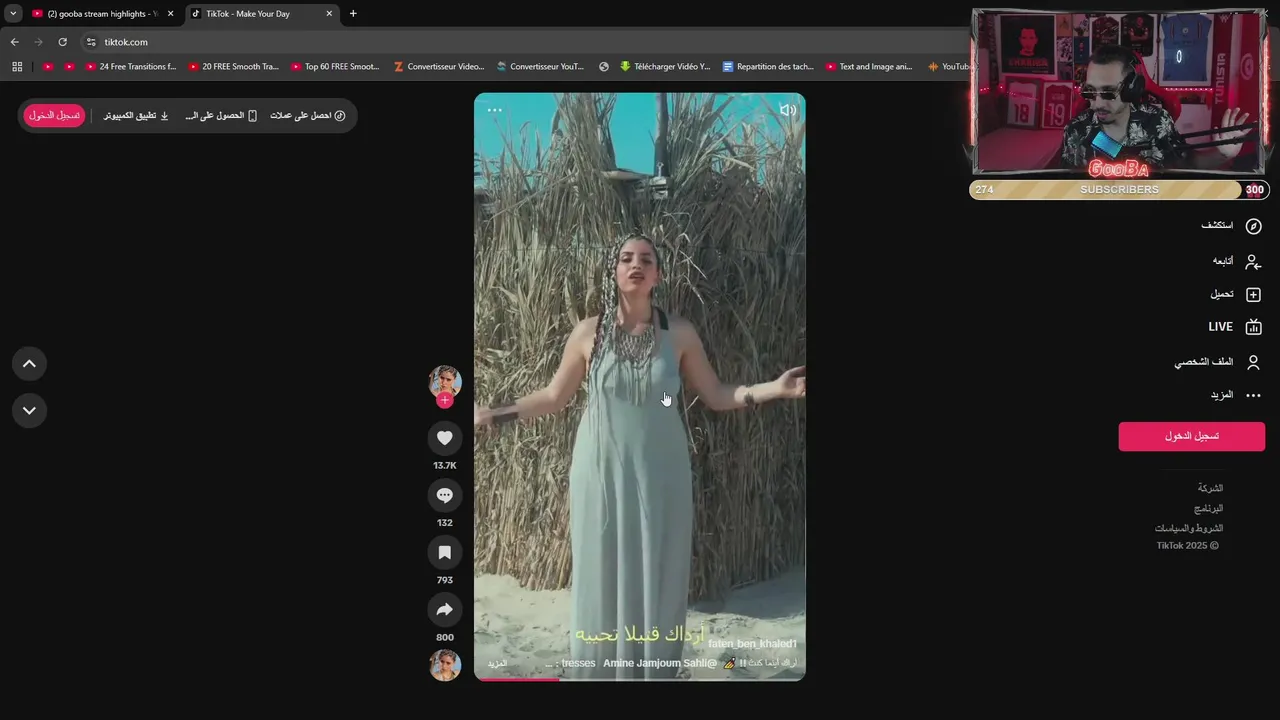
Task: Open the tab search dropdown arrow
Action: point(13,14)
